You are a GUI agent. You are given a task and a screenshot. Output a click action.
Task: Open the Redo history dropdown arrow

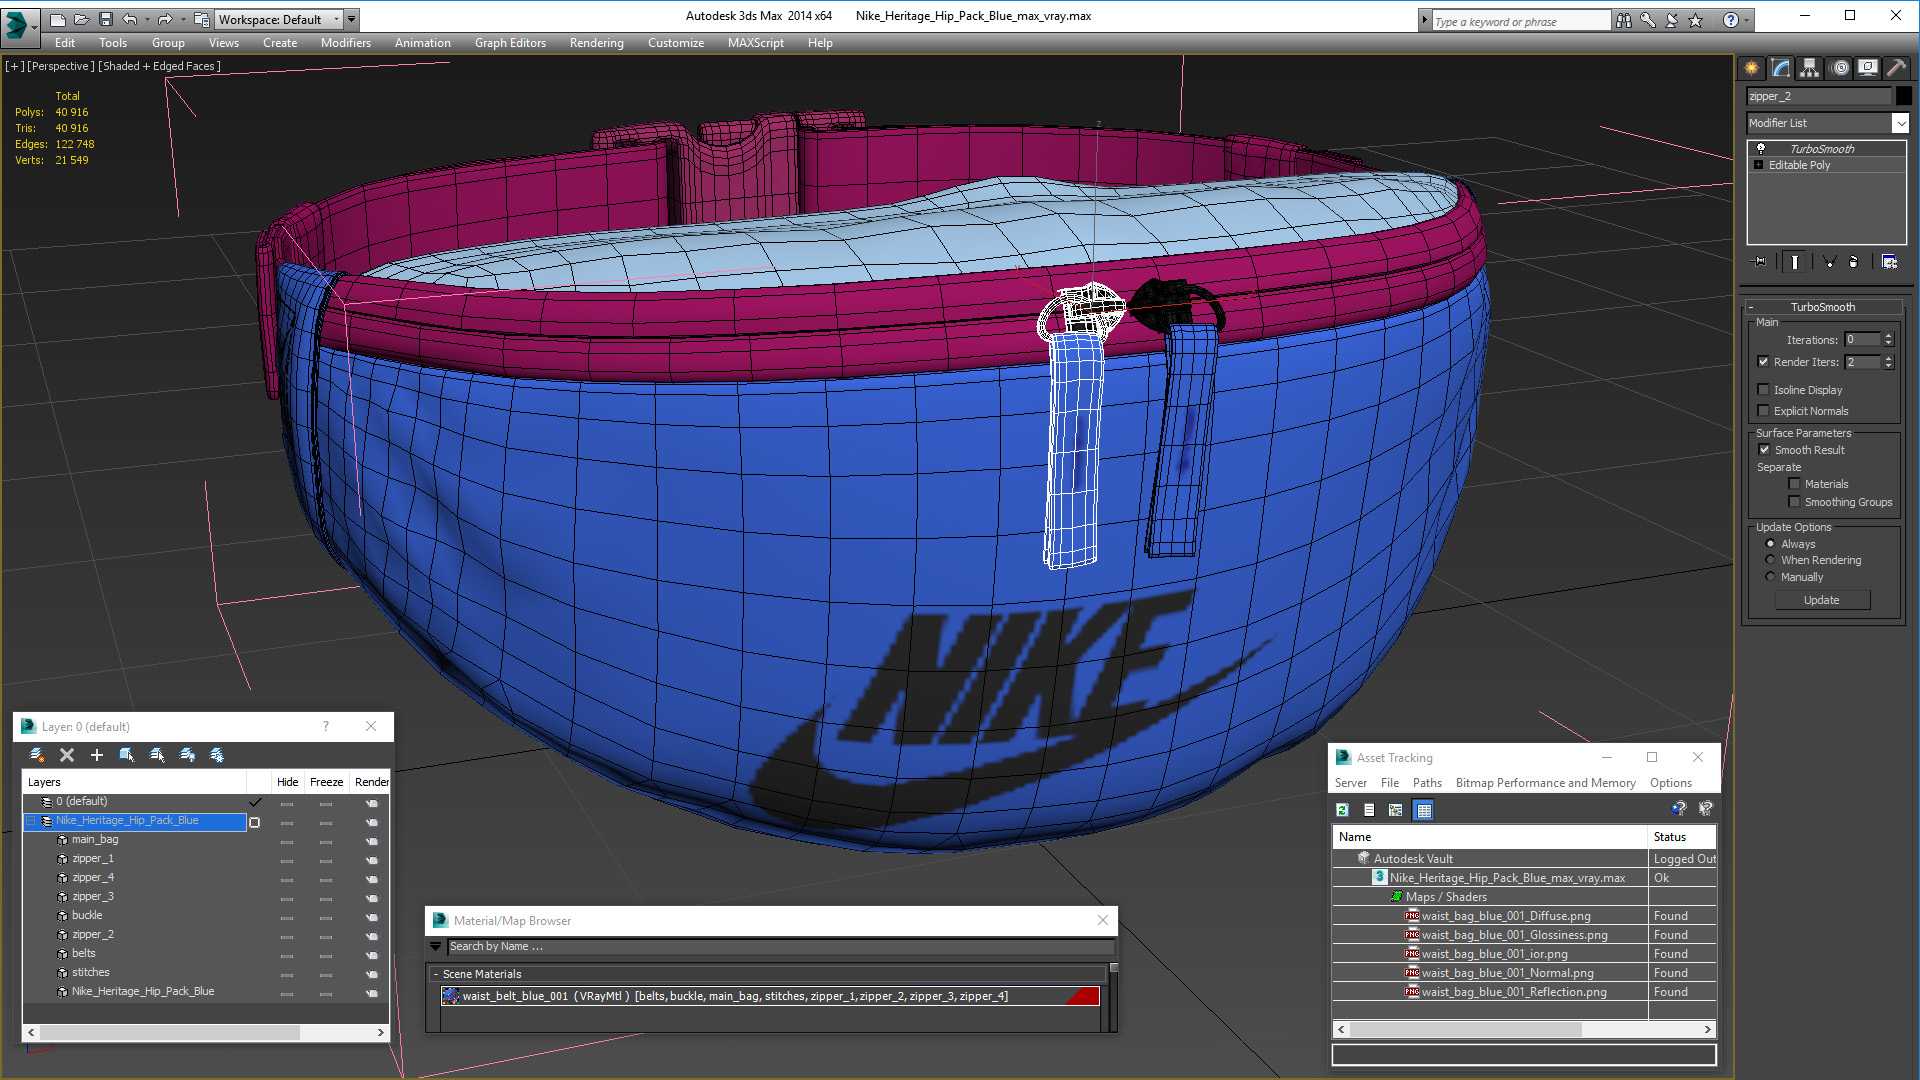[x=183, y=19]
